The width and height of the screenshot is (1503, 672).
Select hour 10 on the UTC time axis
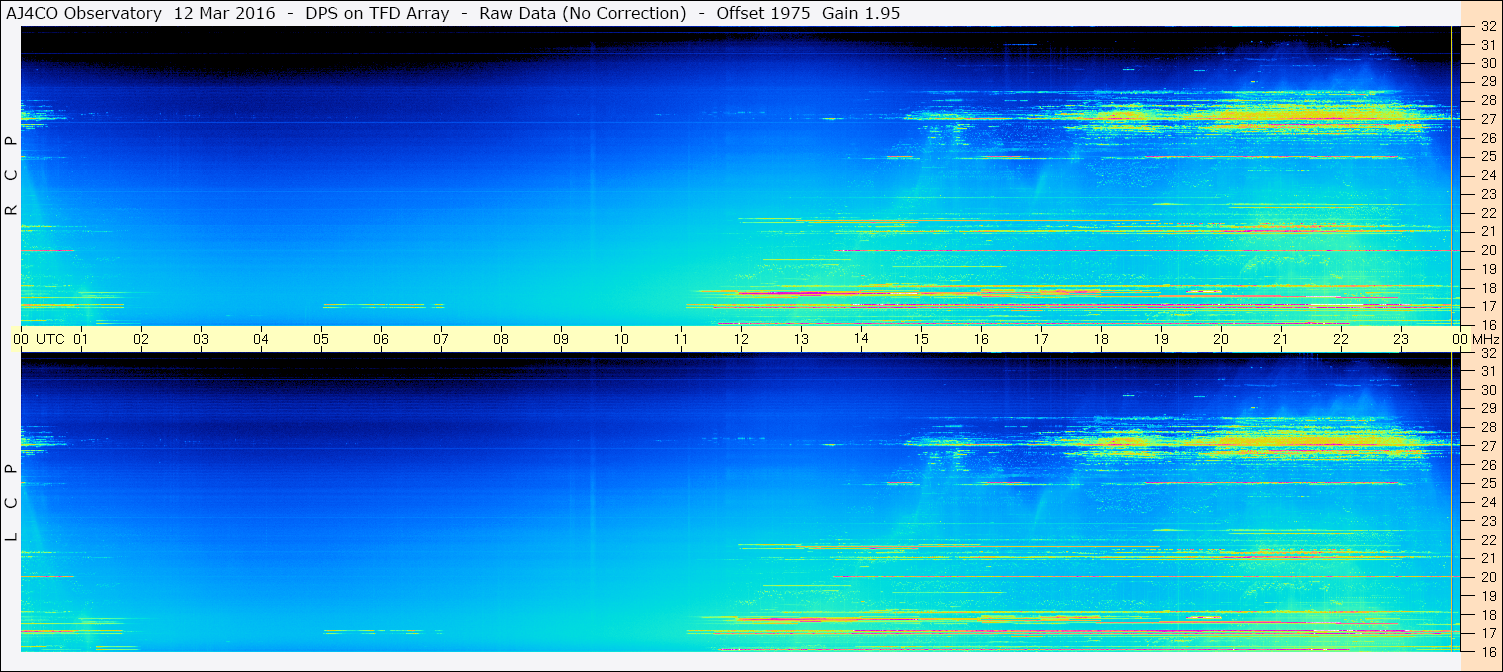[x=621, y=339]
